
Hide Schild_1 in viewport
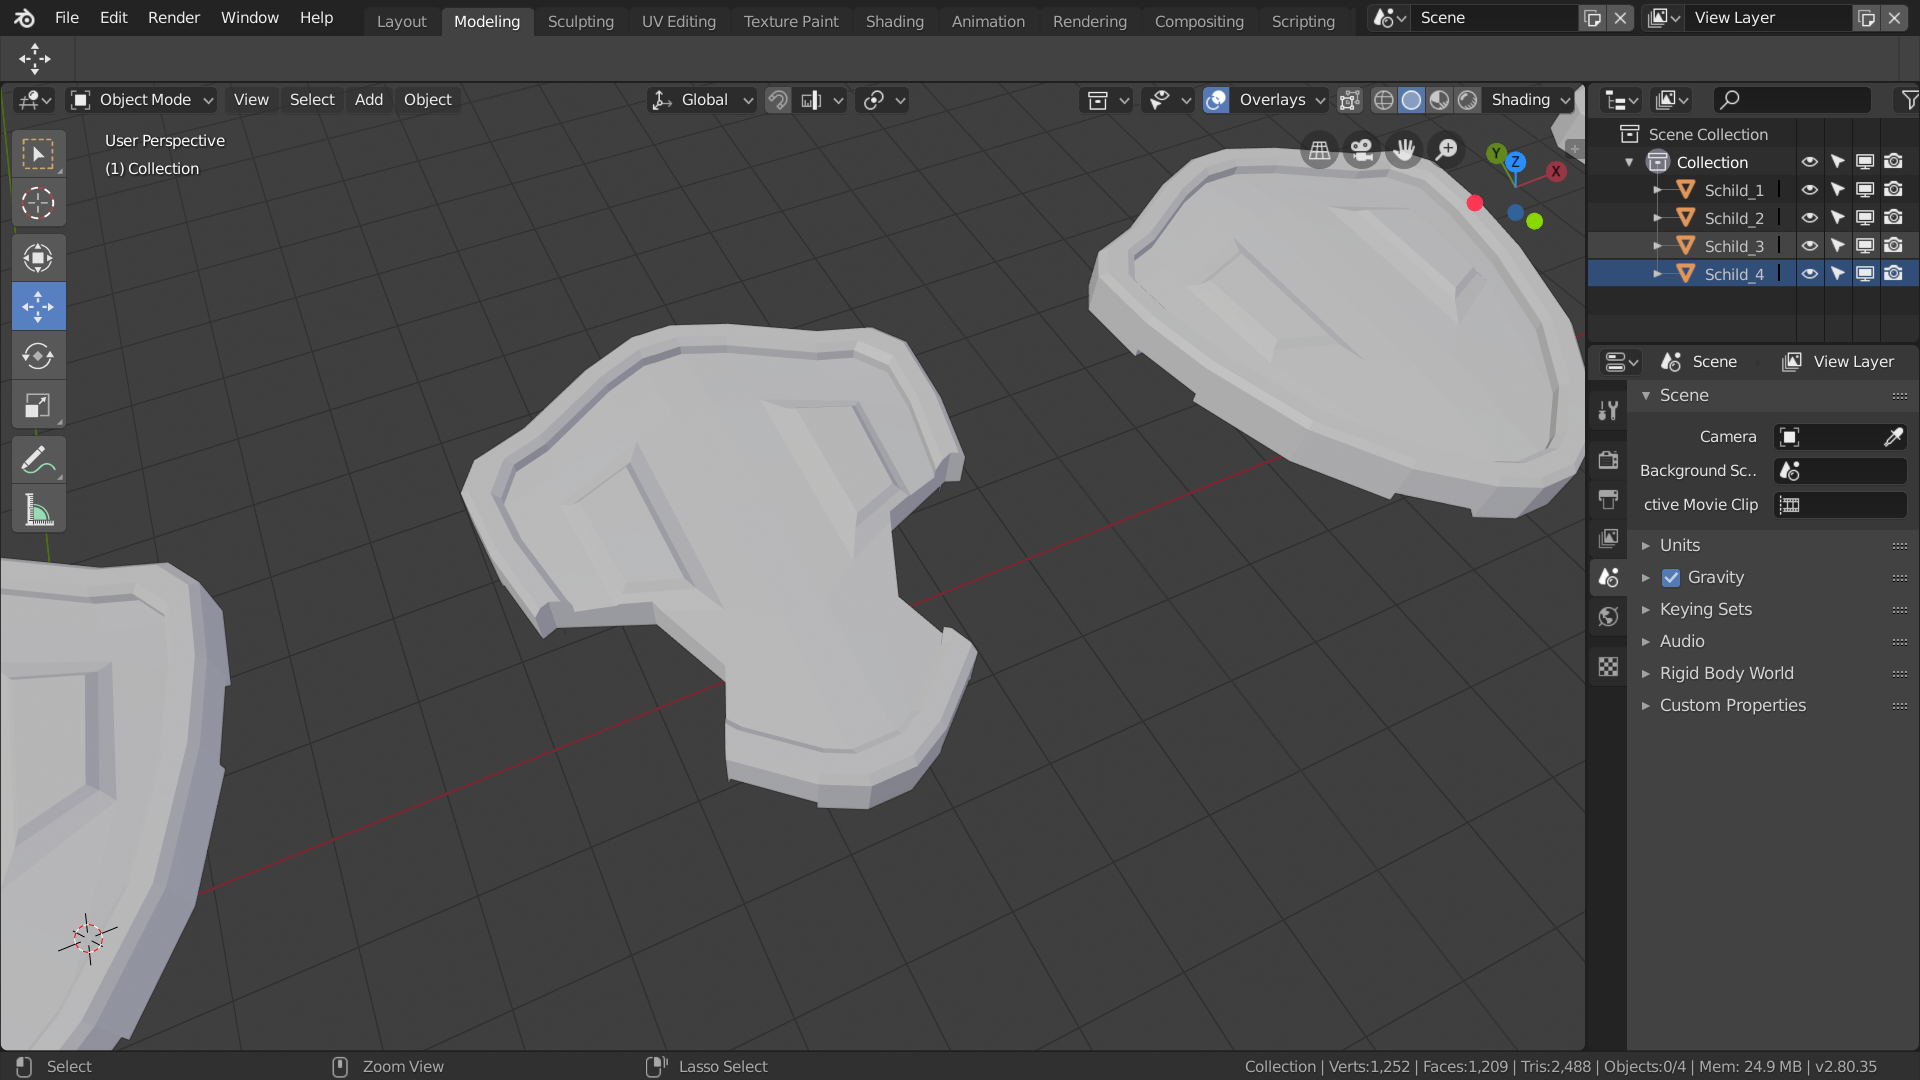pyautogui.click(x=1809, y=190)
